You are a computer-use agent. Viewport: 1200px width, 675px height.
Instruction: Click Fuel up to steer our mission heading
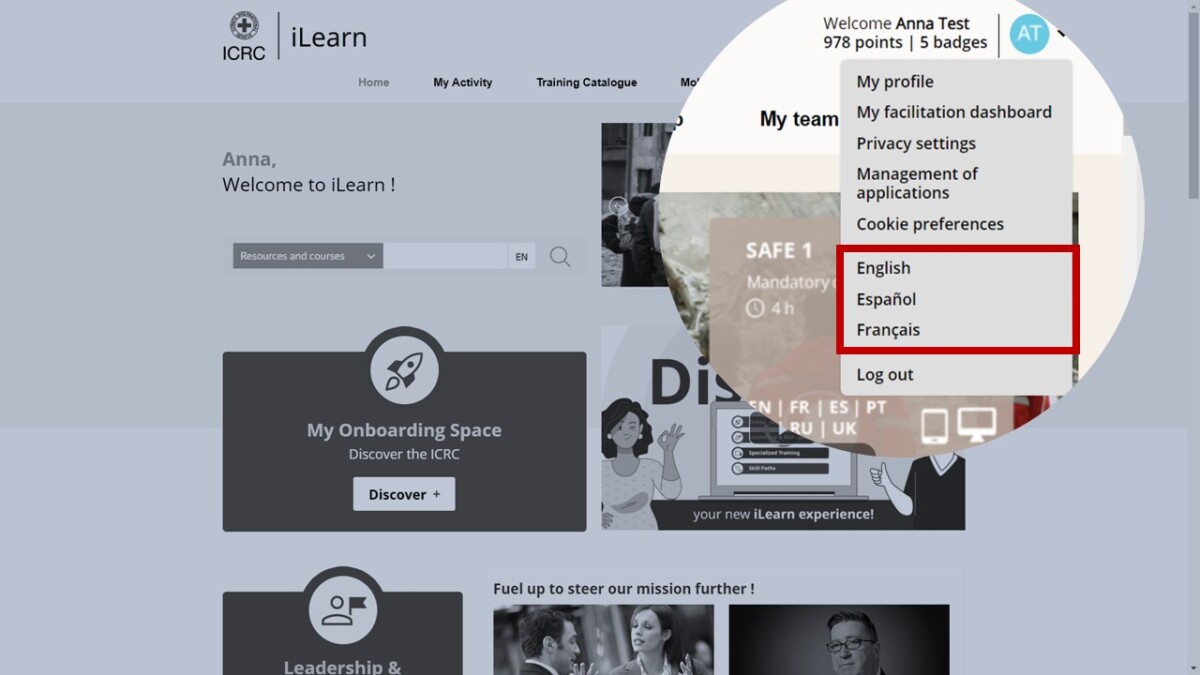click(624, 589)
